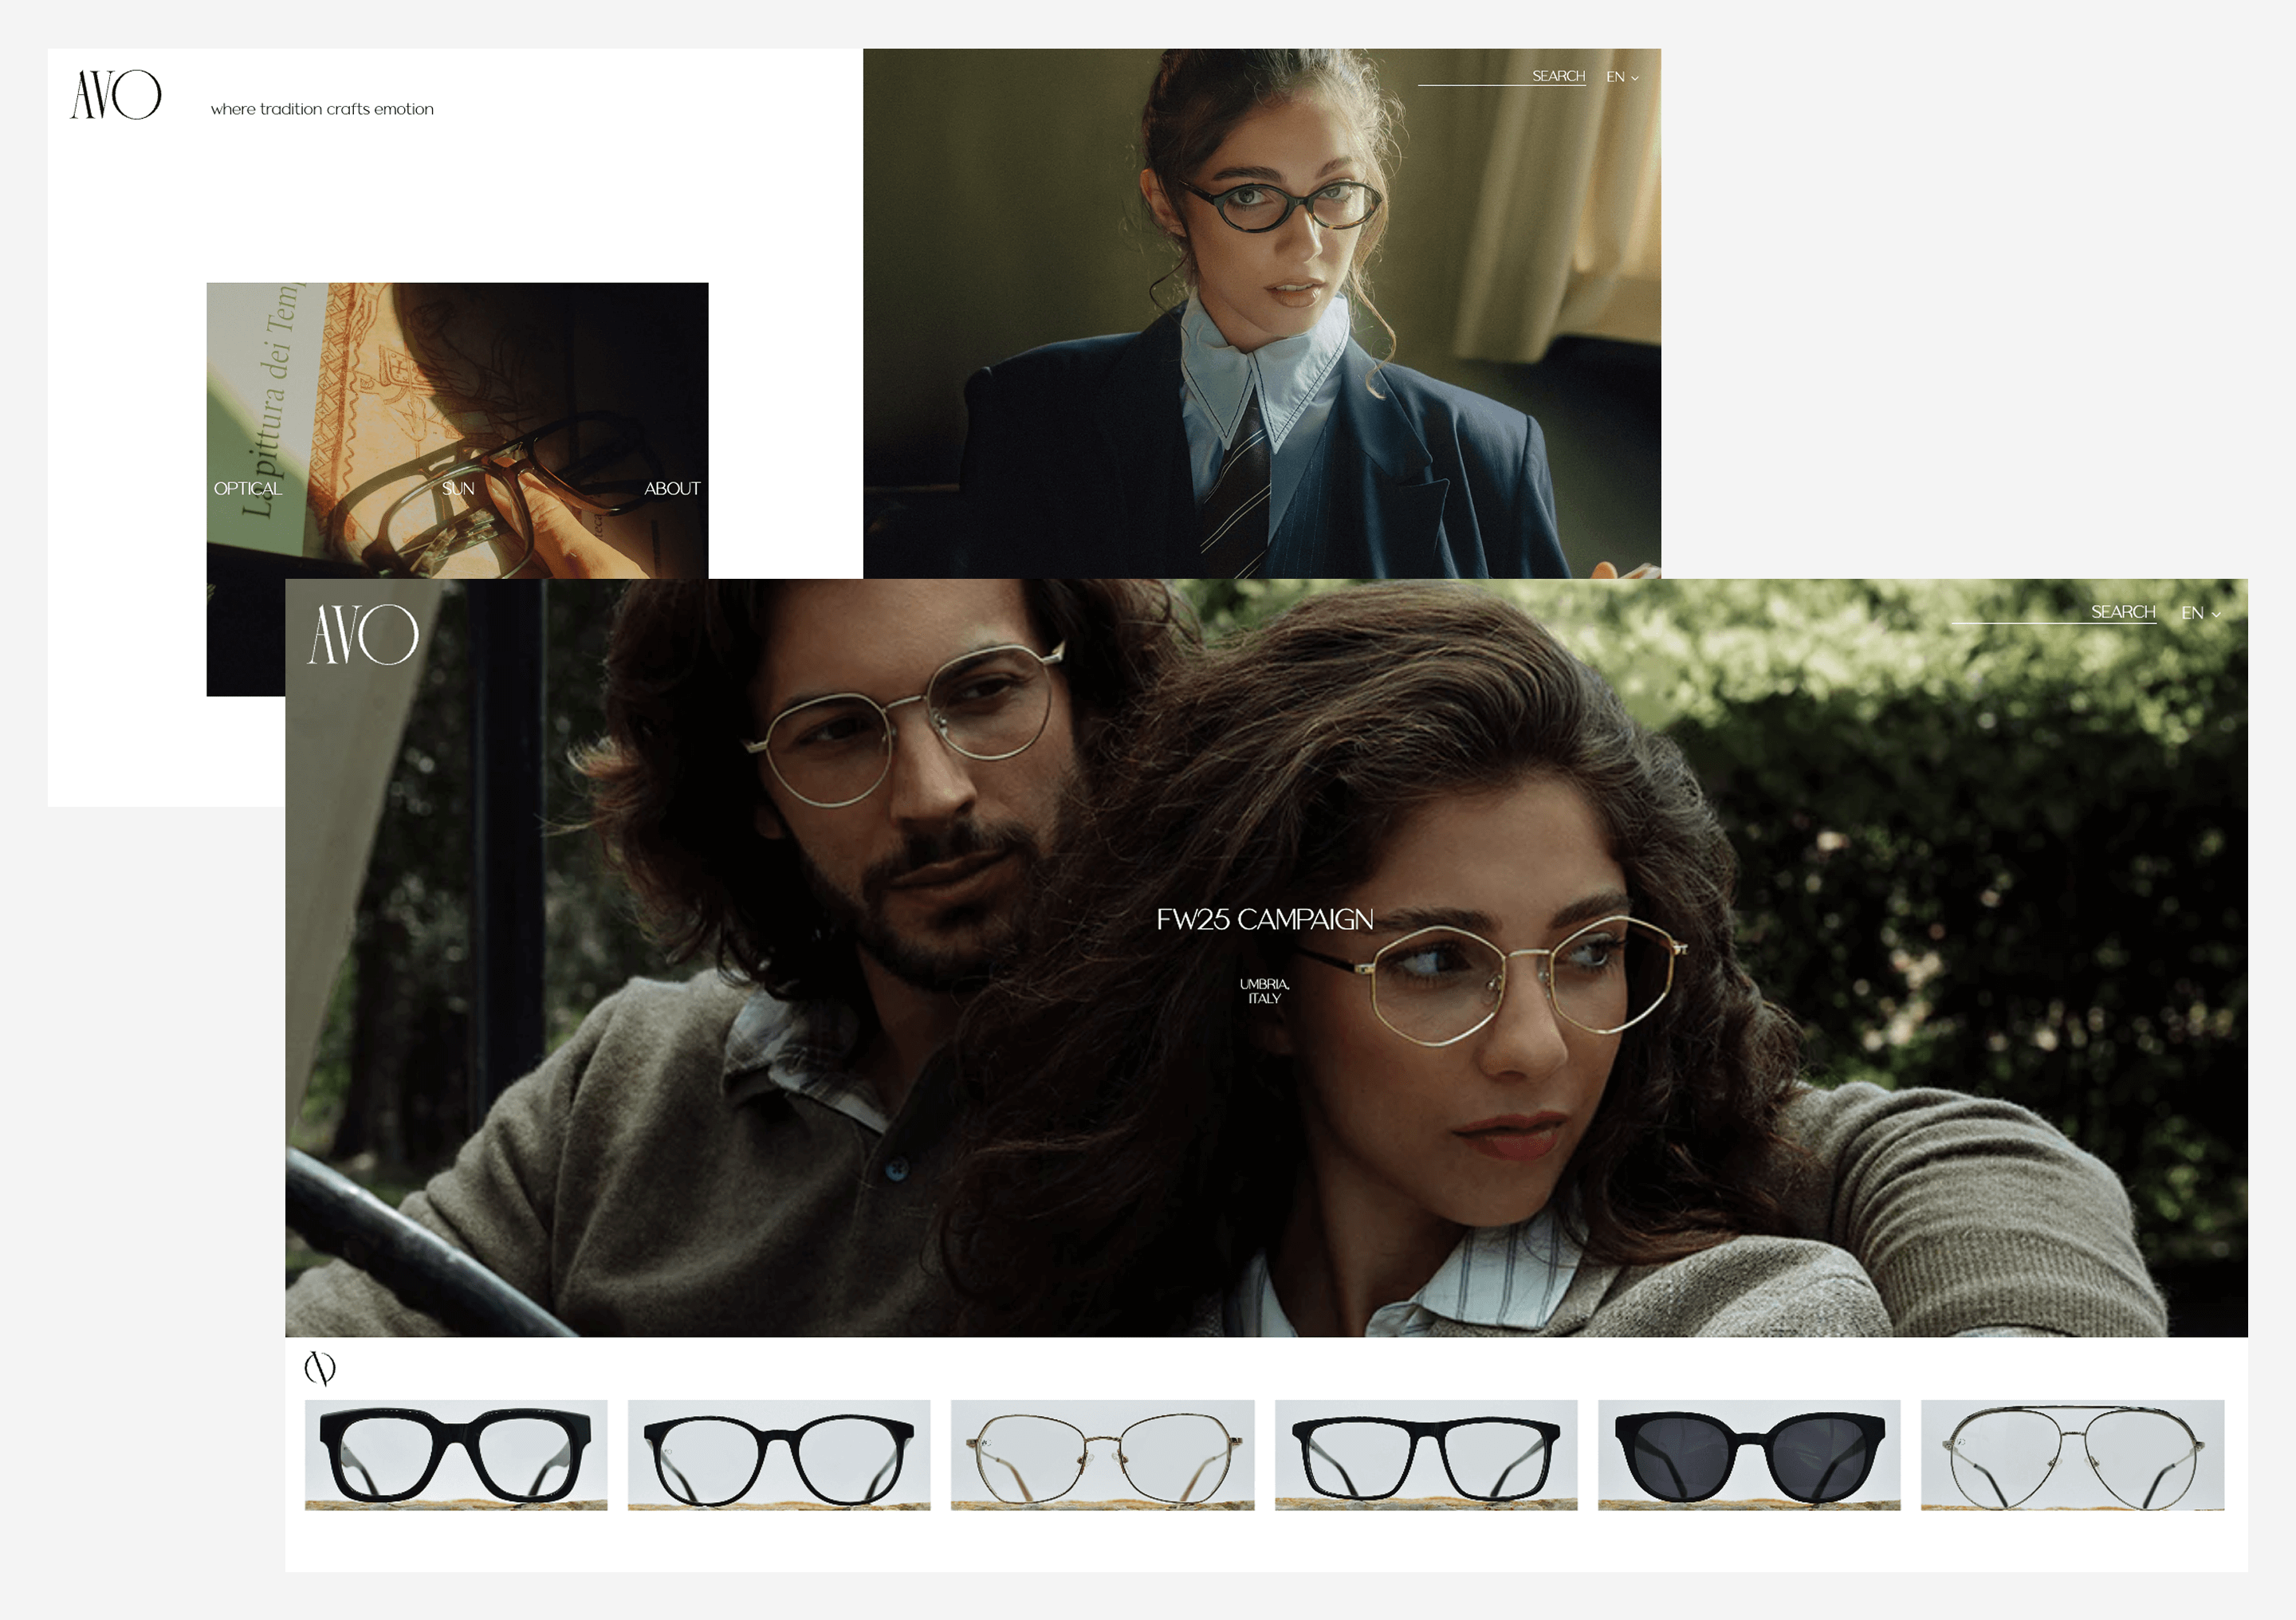Image resolution: width=2296 pixels, height=1620 pixels.
Task: Select the black sunglasses thumbnail
Action: [x=1749, y=1455]
